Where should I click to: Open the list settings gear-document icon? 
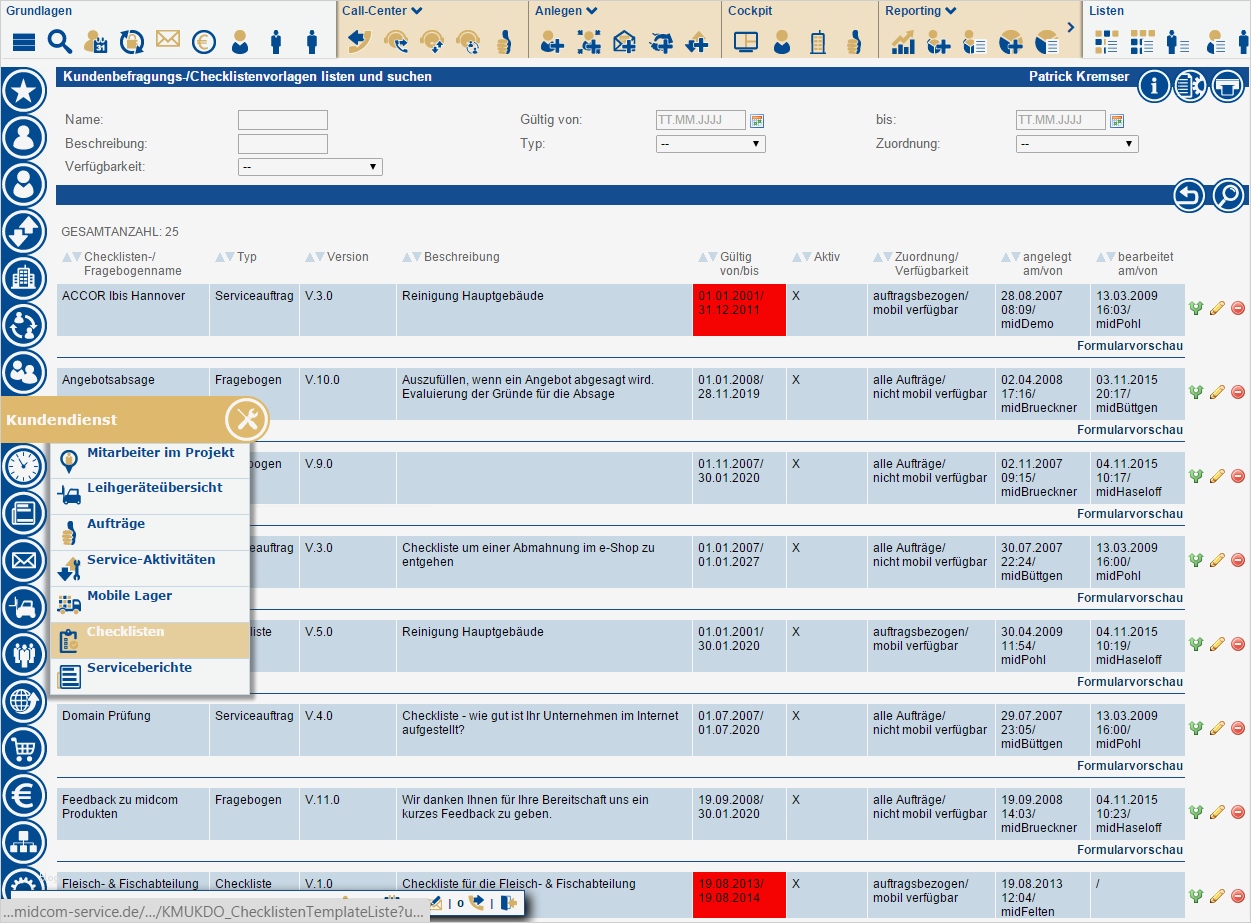(1190, 86)
